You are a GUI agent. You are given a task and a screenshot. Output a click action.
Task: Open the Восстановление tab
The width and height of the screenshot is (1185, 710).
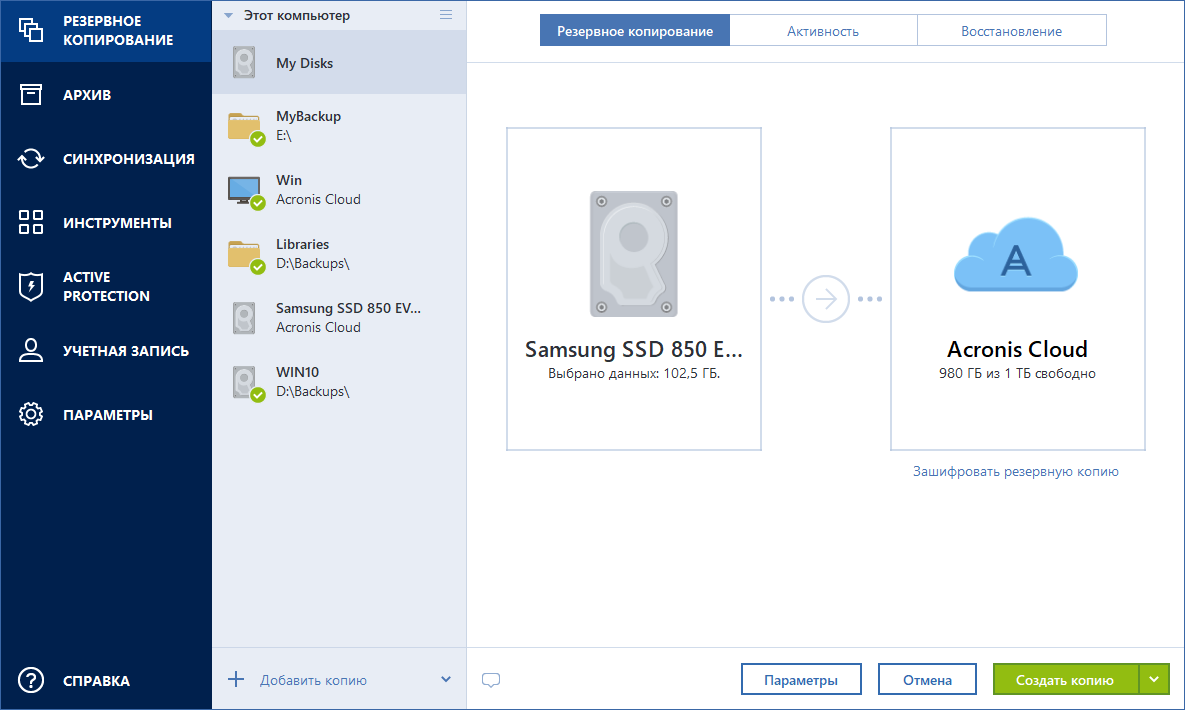pyautogui.click(x=1011, y=29)
